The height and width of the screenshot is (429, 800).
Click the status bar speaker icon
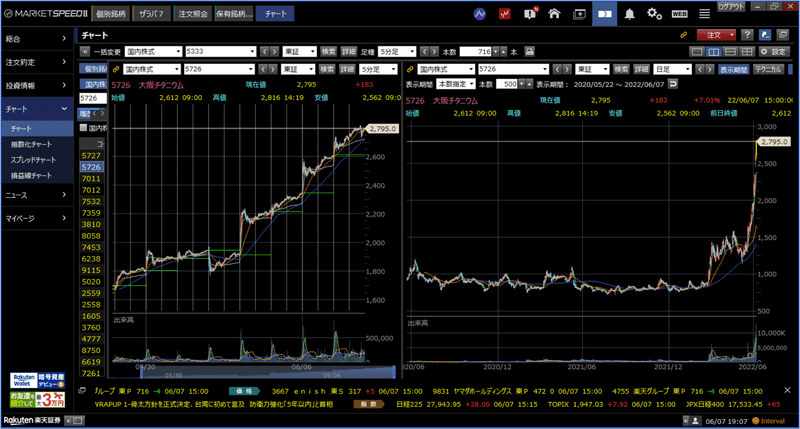click(x=686, y=421)
